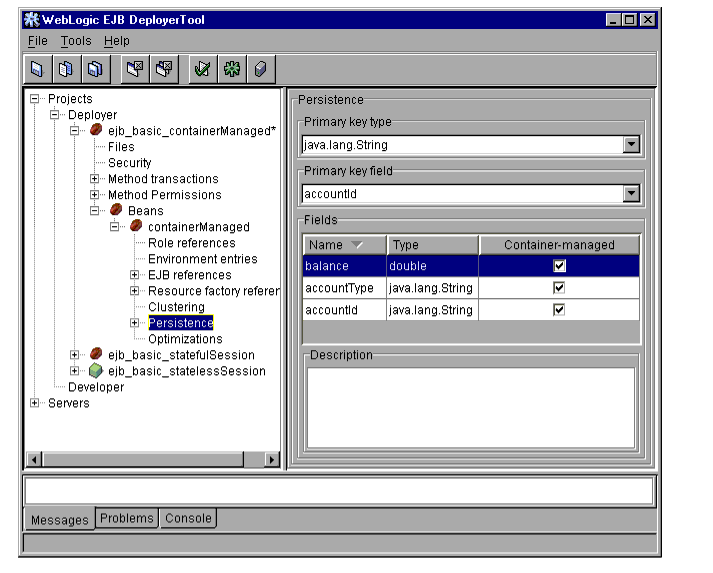Select the Files tree item
Screen dimensions: 713x573
click(x=121, y=147)
